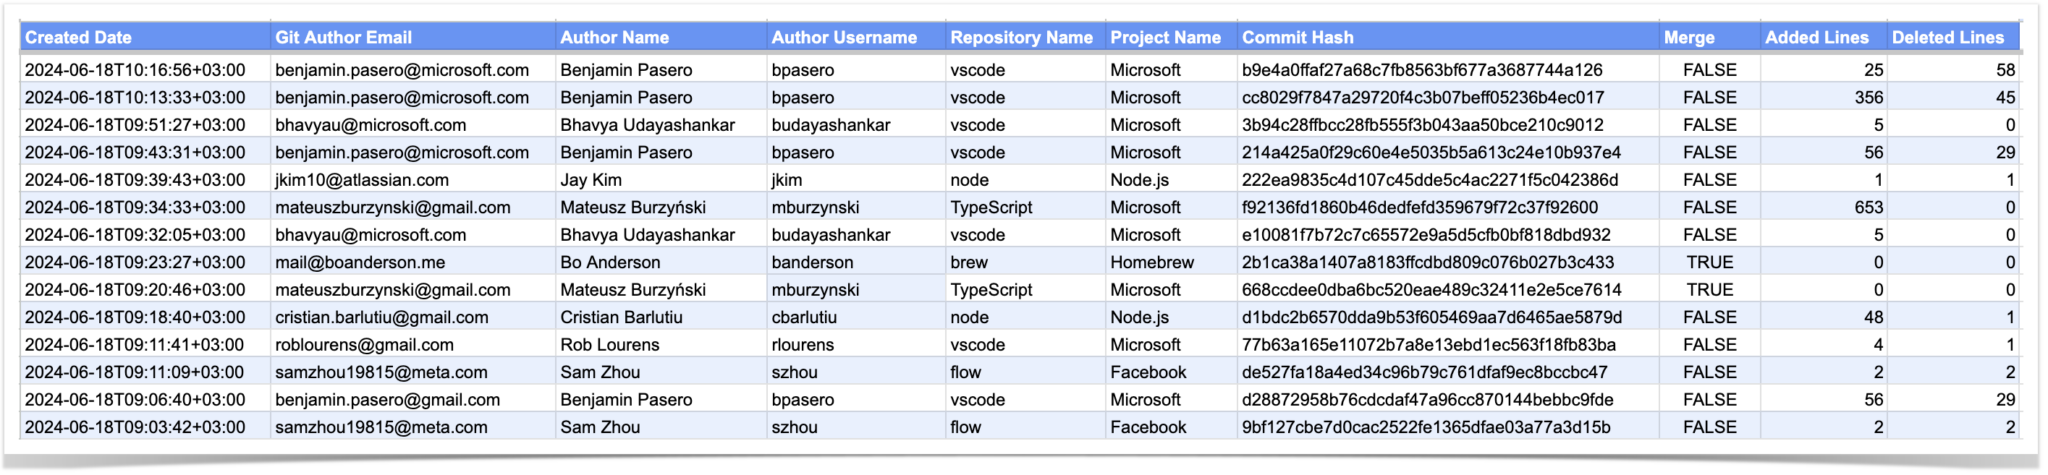Select the Deleted Lines column header
2048x475 pixels.
pyautogui.click(x=1954, y=37)
